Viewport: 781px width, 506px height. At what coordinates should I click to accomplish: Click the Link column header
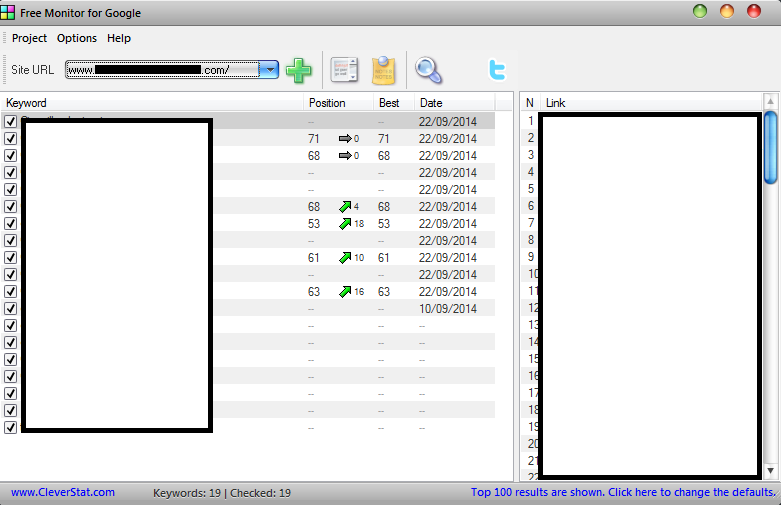[x=651, y=103]
